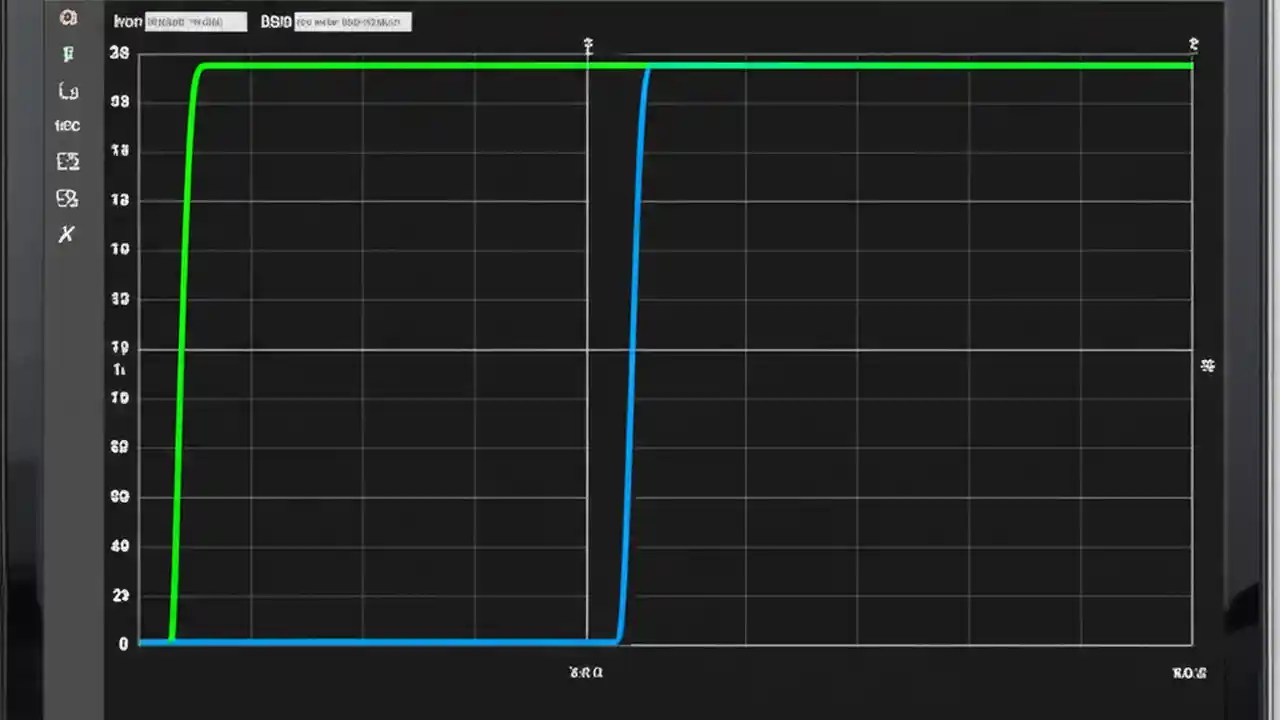Open the Ivon channel dropdown field
Viewport: 1280px width, 720px height.
pyautogui.click(x=196, y=21)
